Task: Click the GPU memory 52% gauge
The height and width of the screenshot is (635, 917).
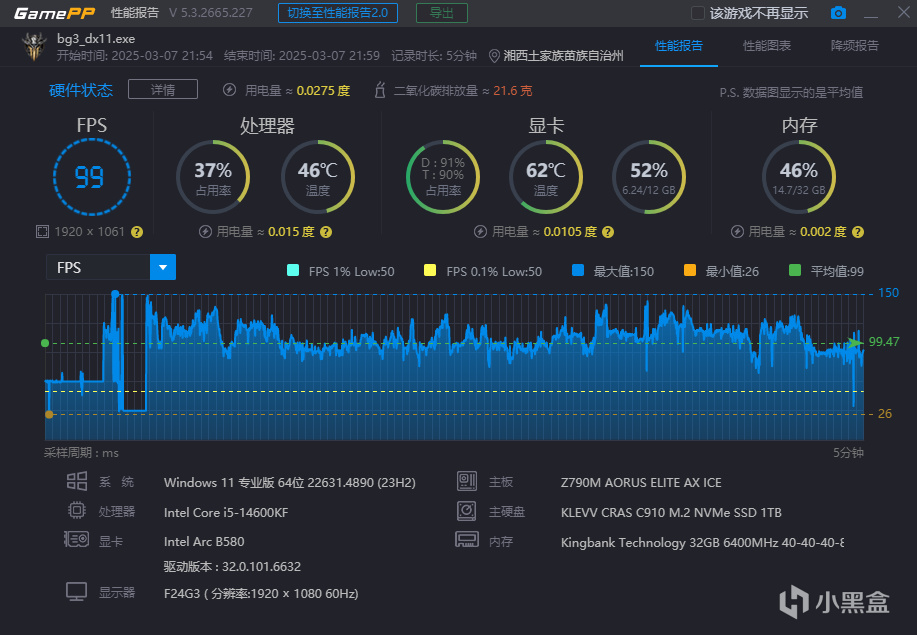Action: [x=649, y=177]
